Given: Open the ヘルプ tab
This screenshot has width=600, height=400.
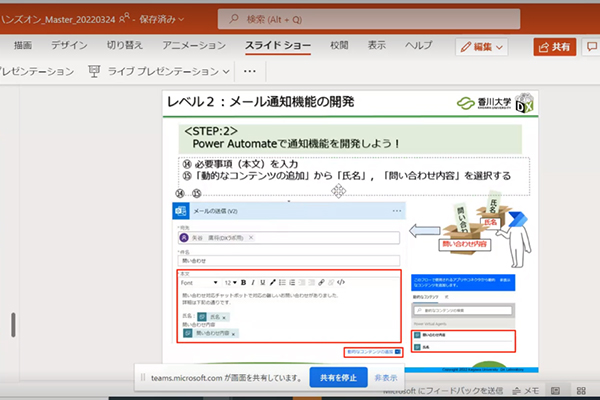Looking at the screenshot, I should (419, 46).
